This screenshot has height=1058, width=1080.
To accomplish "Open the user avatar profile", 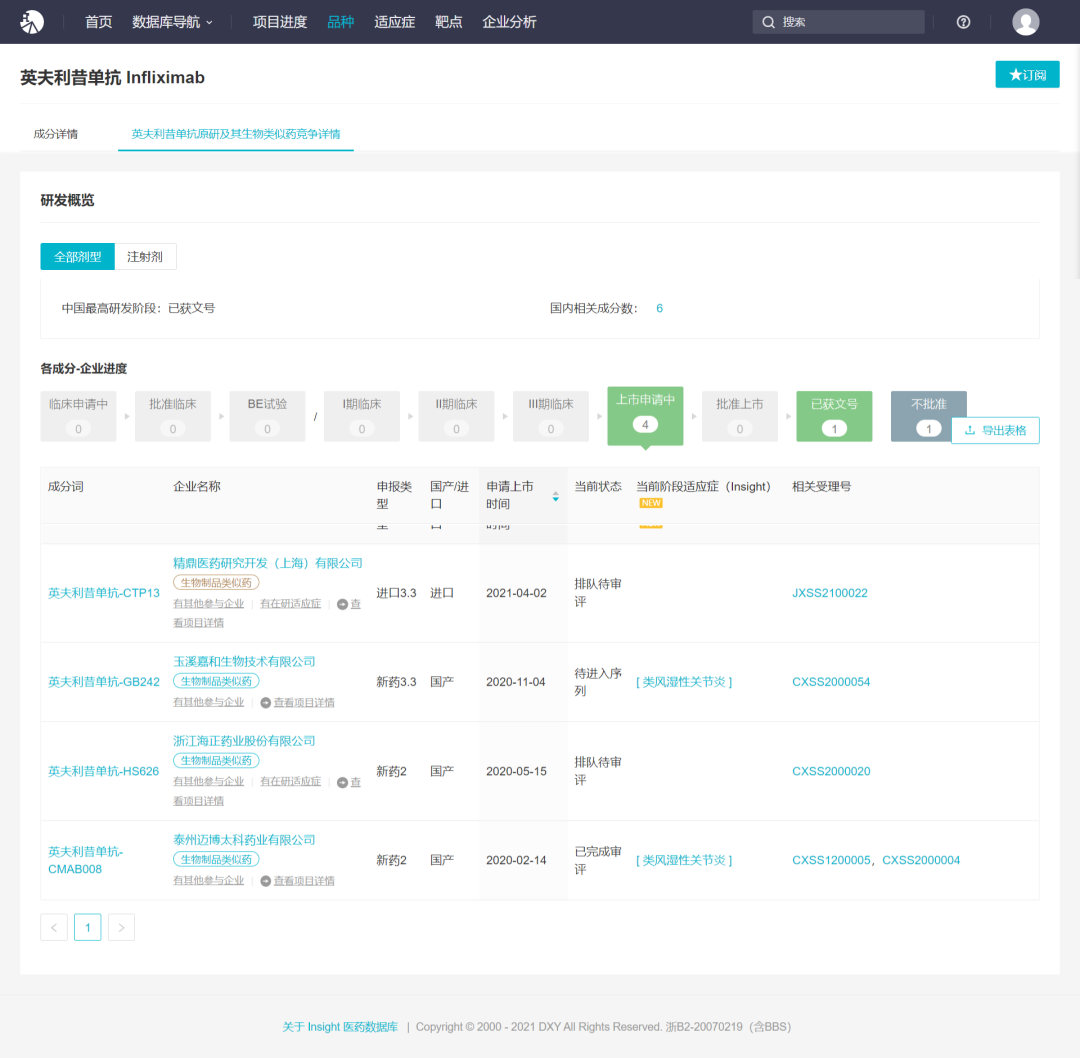I will point(1026,22).
